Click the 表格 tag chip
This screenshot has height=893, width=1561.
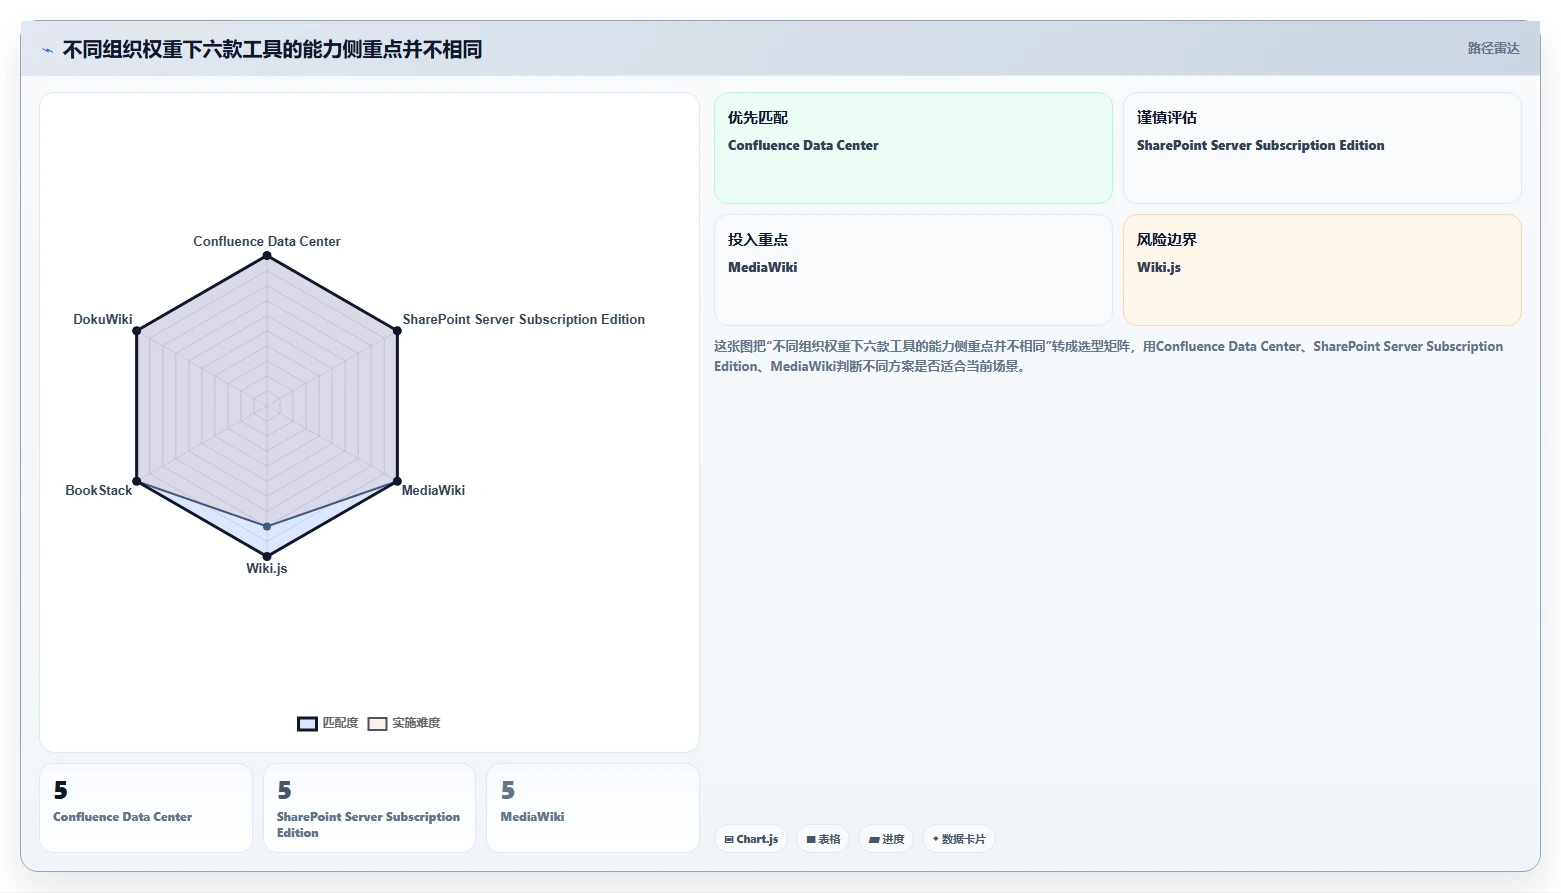[x=823, y=839]
